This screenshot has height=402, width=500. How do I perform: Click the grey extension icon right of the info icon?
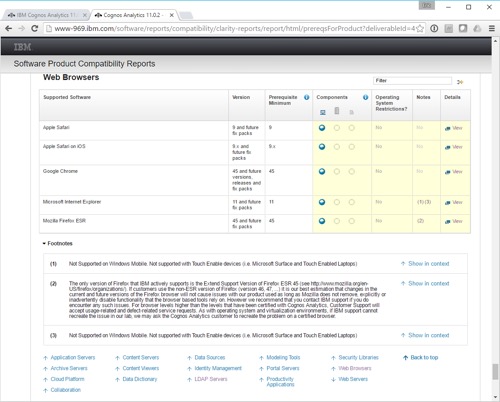(x=449, y=29)
